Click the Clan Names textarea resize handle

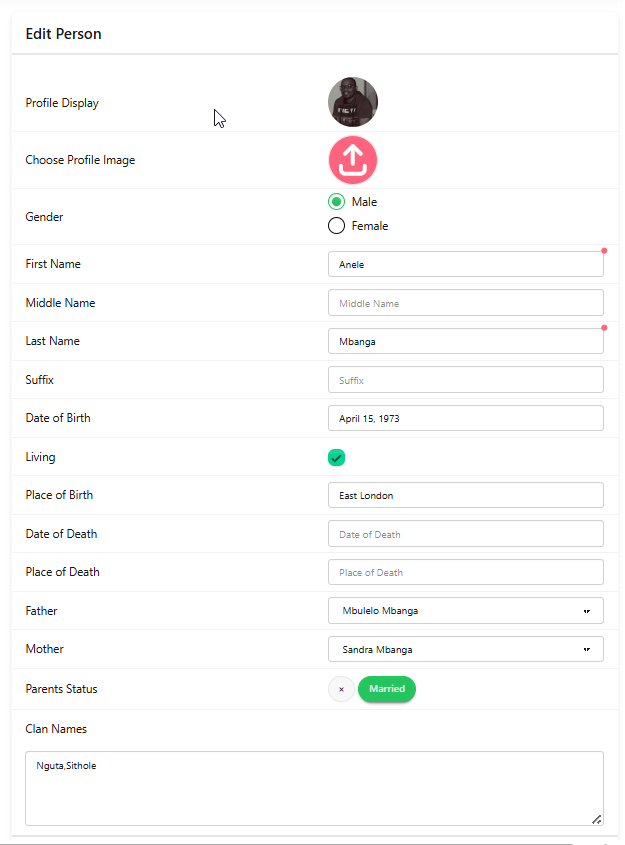click(596, 819)
